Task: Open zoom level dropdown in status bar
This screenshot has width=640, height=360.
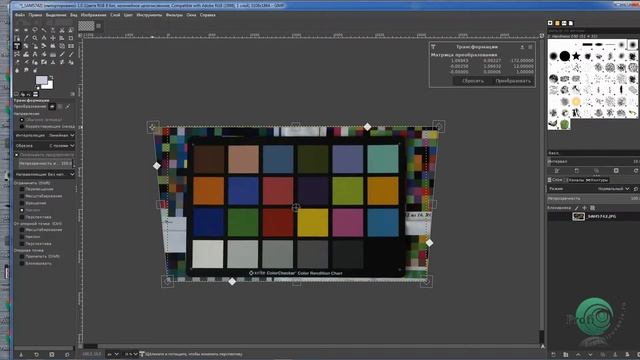Action: 132,354
